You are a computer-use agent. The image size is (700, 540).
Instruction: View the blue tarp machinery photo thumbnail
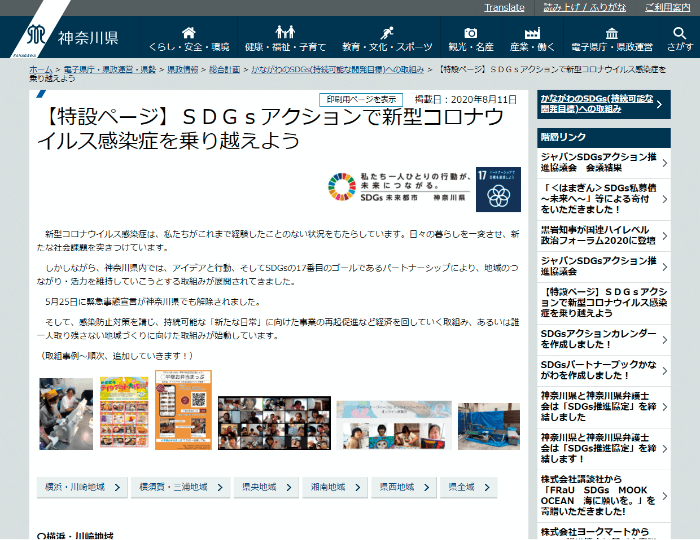click(489, 426)
